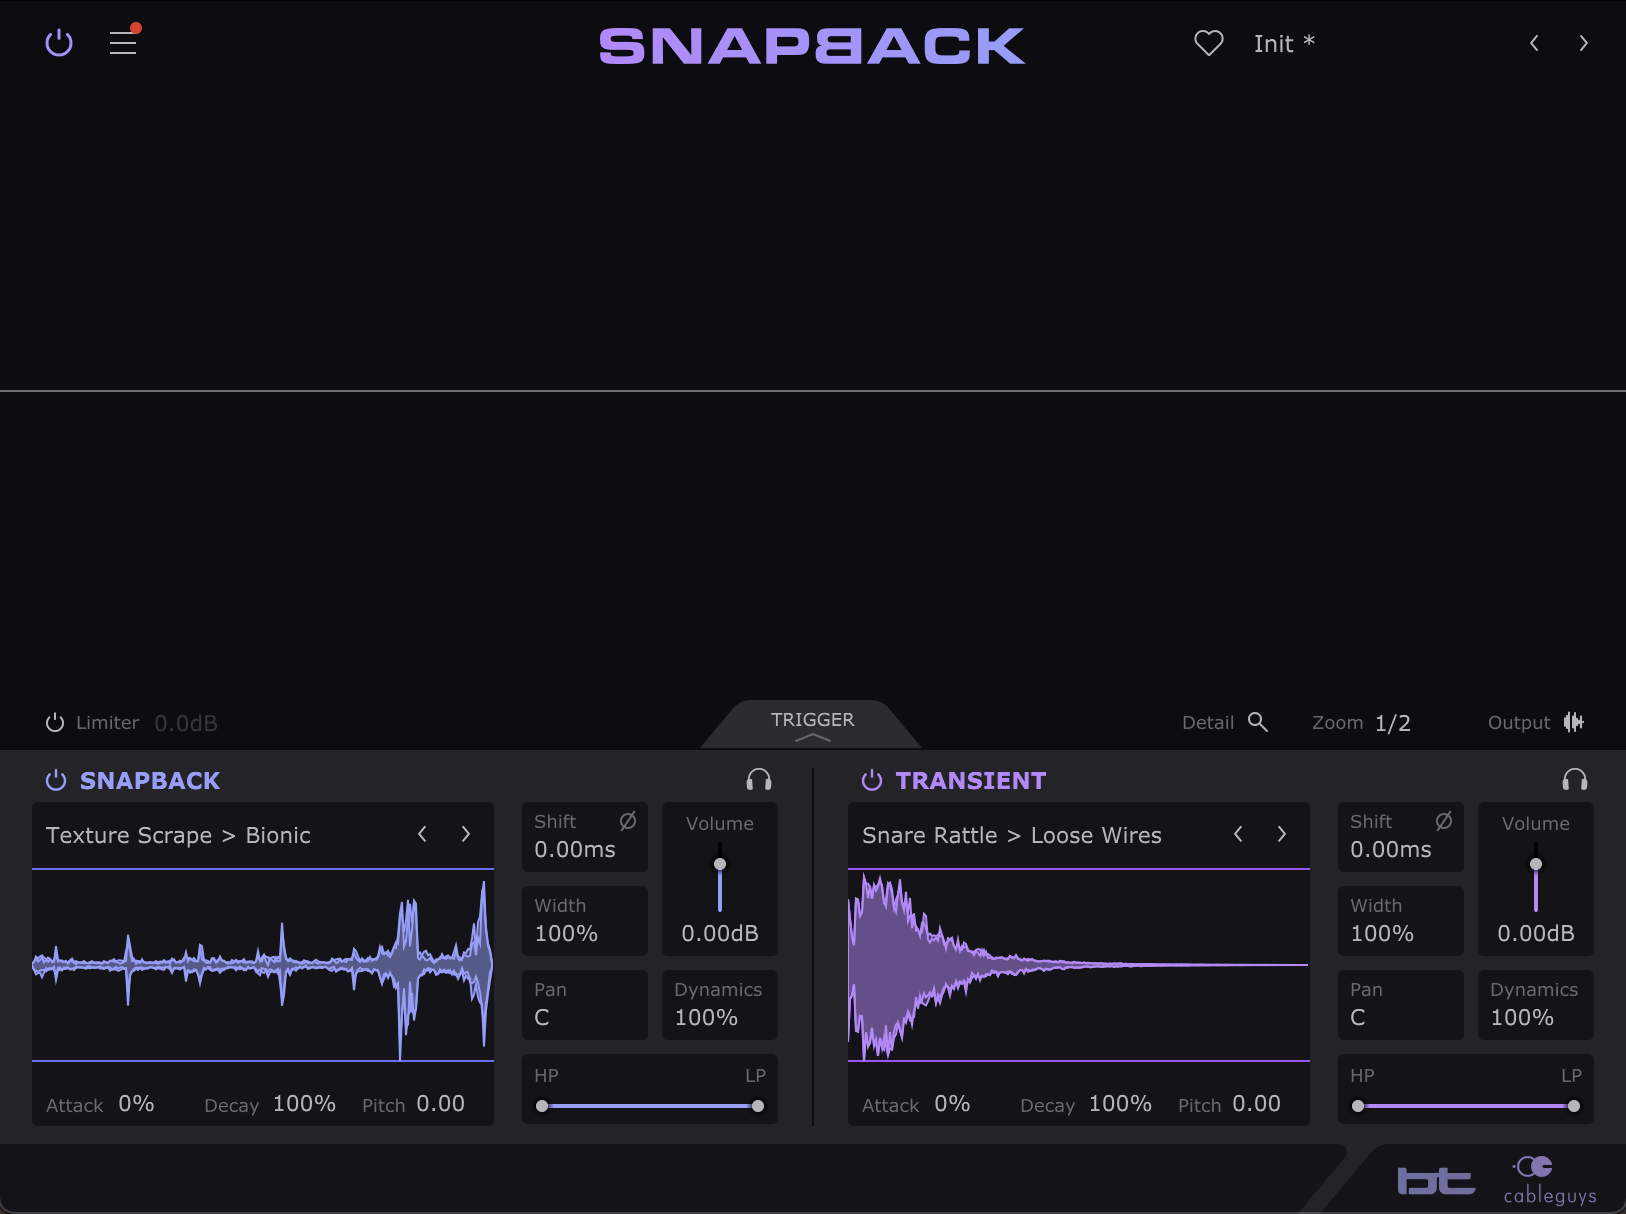Enable the Limiter power switch
The image size is (1626, 1214).
tap(55, 722)
